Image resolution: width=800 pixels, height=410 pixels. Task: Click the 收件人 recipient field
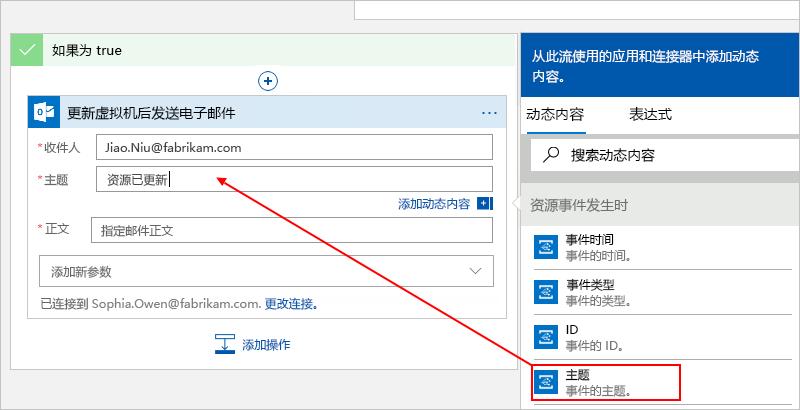pos(294,147)
